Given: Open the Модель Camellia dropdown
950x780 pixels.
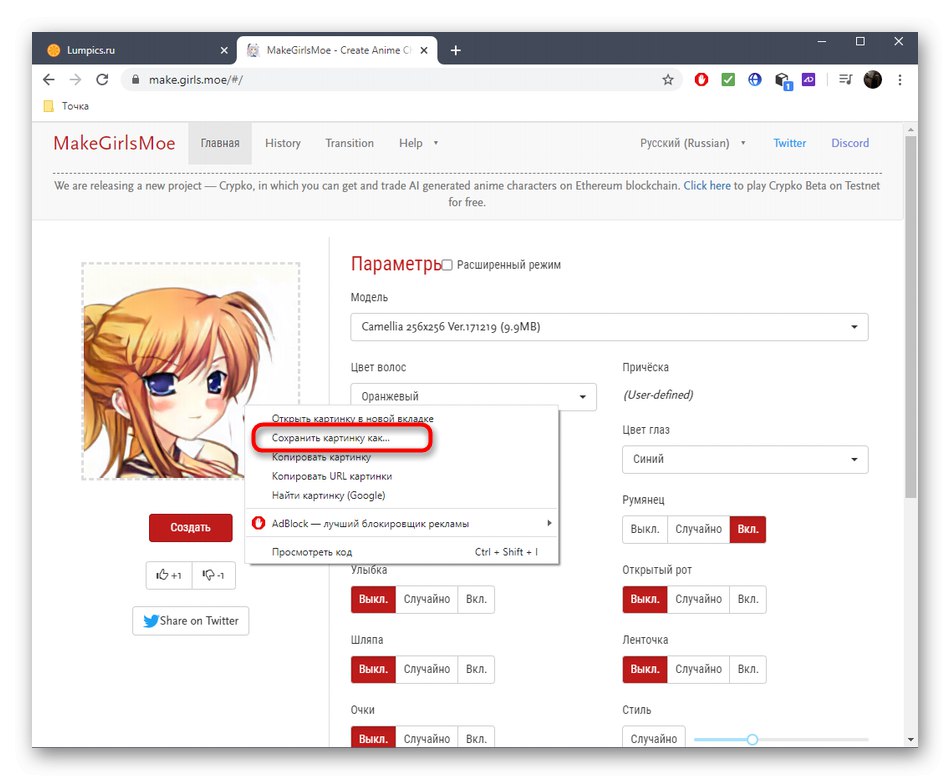Looking at the screenshot, I should tap(609, 327).
